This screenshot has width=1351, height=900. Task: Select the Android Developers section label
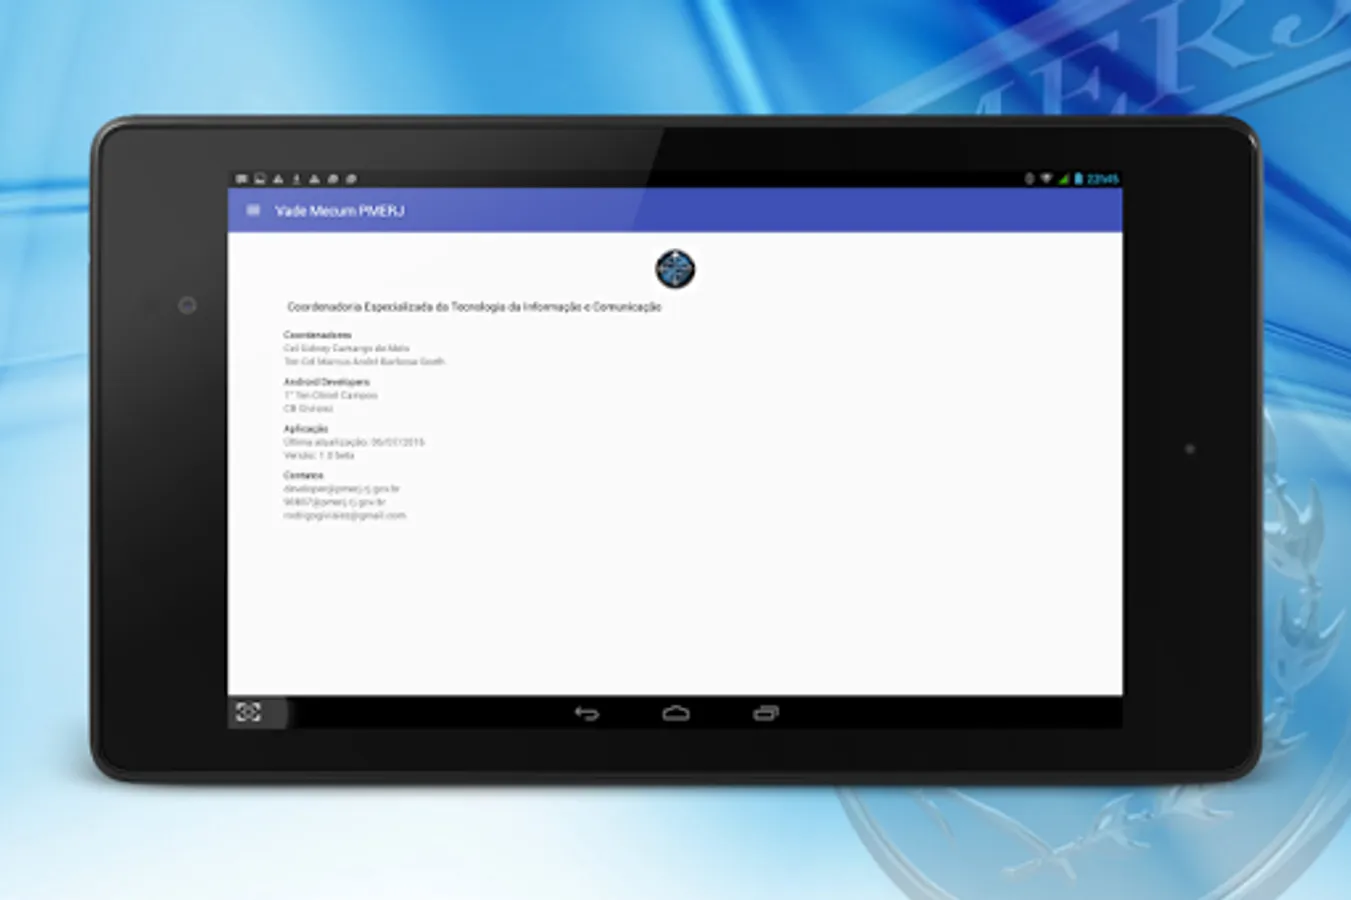[x=326, y=382]
